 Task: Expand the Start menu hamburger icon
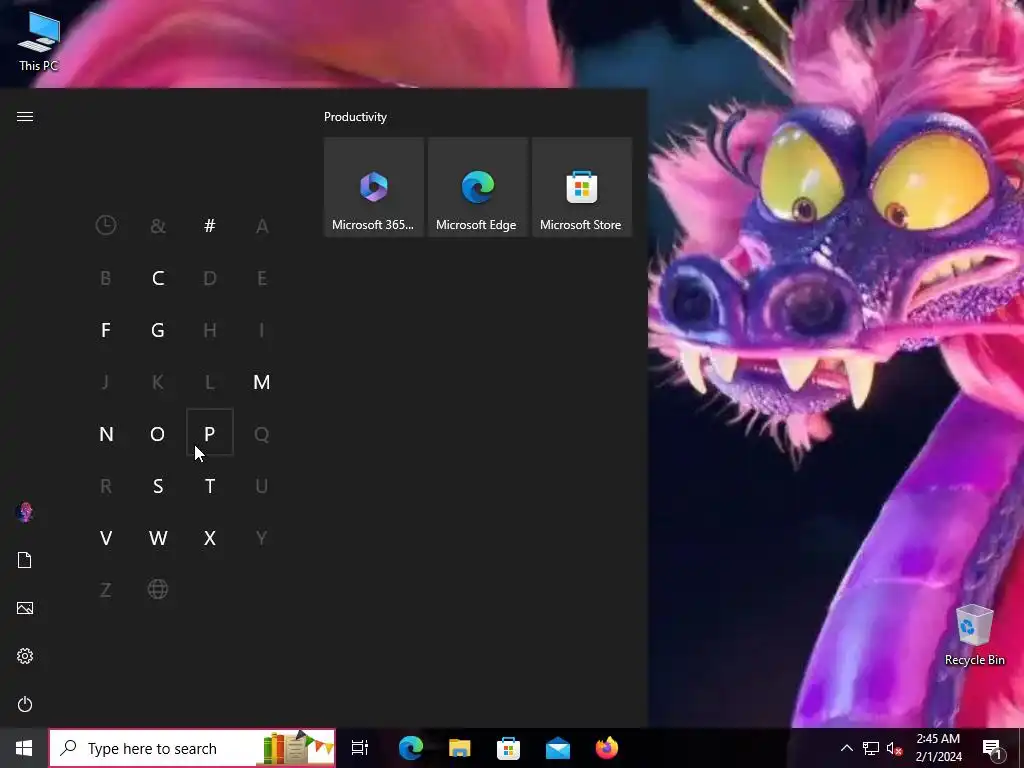[x=25, y=116]
